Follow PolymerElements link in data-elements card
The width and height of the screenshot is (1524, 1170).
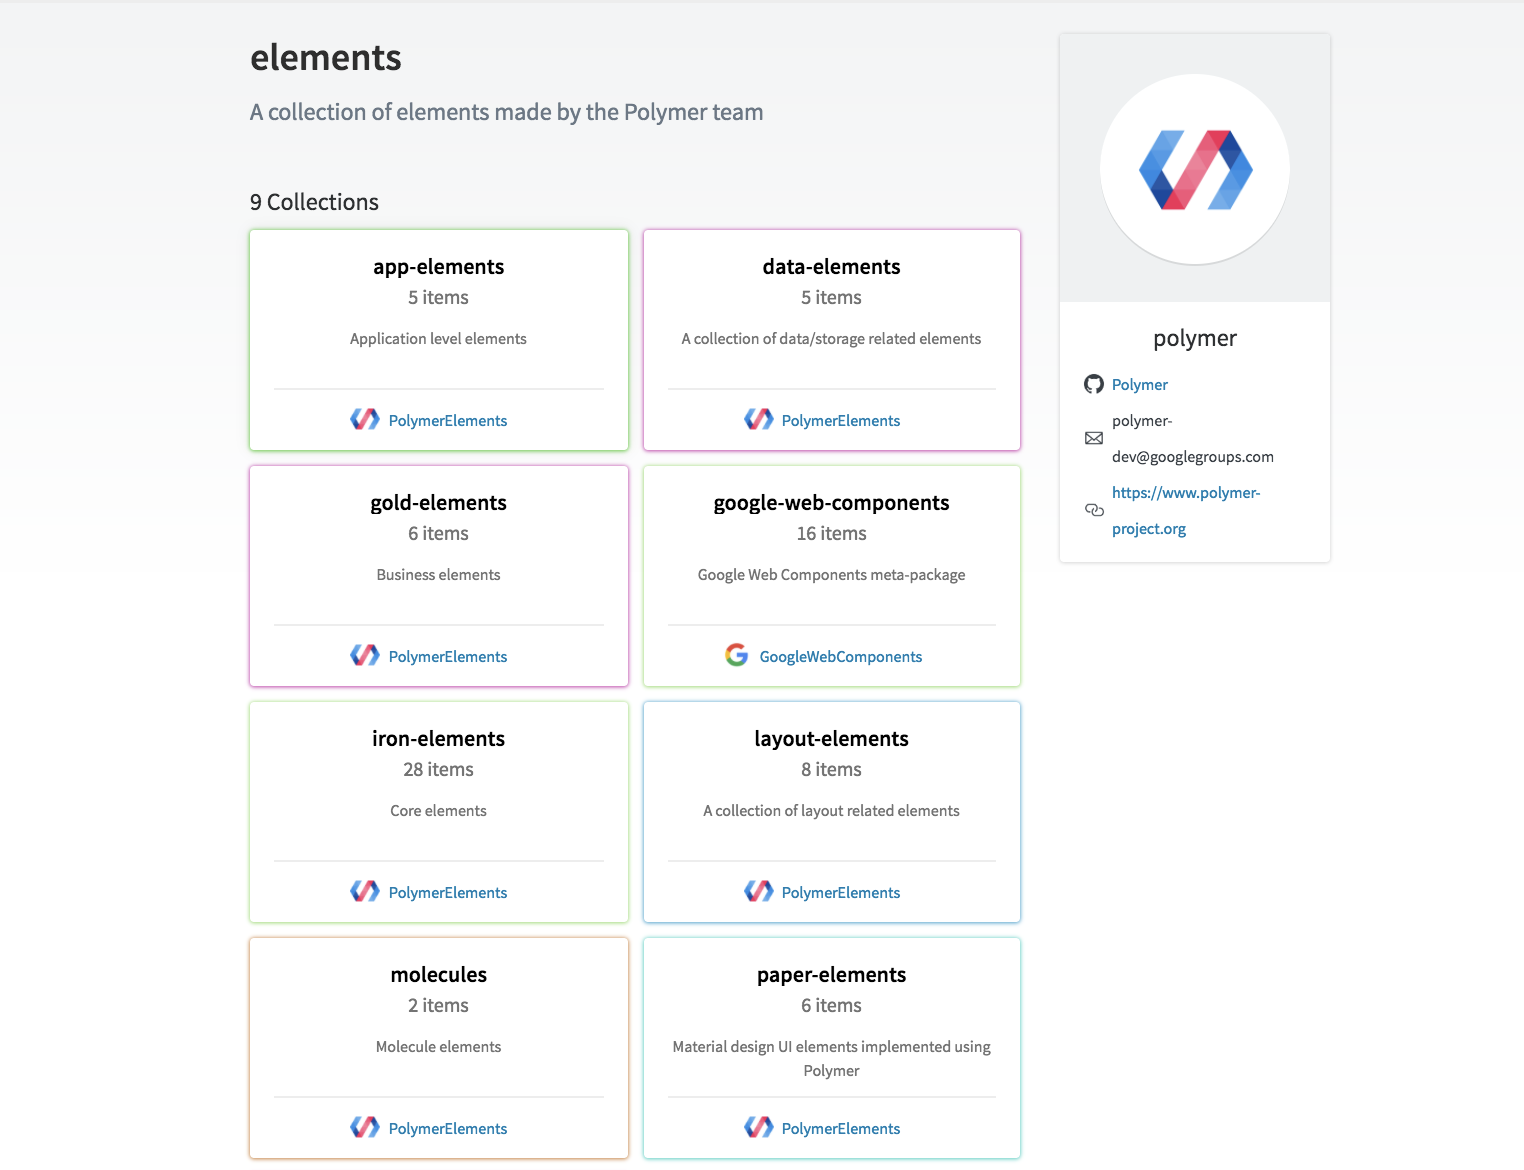841,421
